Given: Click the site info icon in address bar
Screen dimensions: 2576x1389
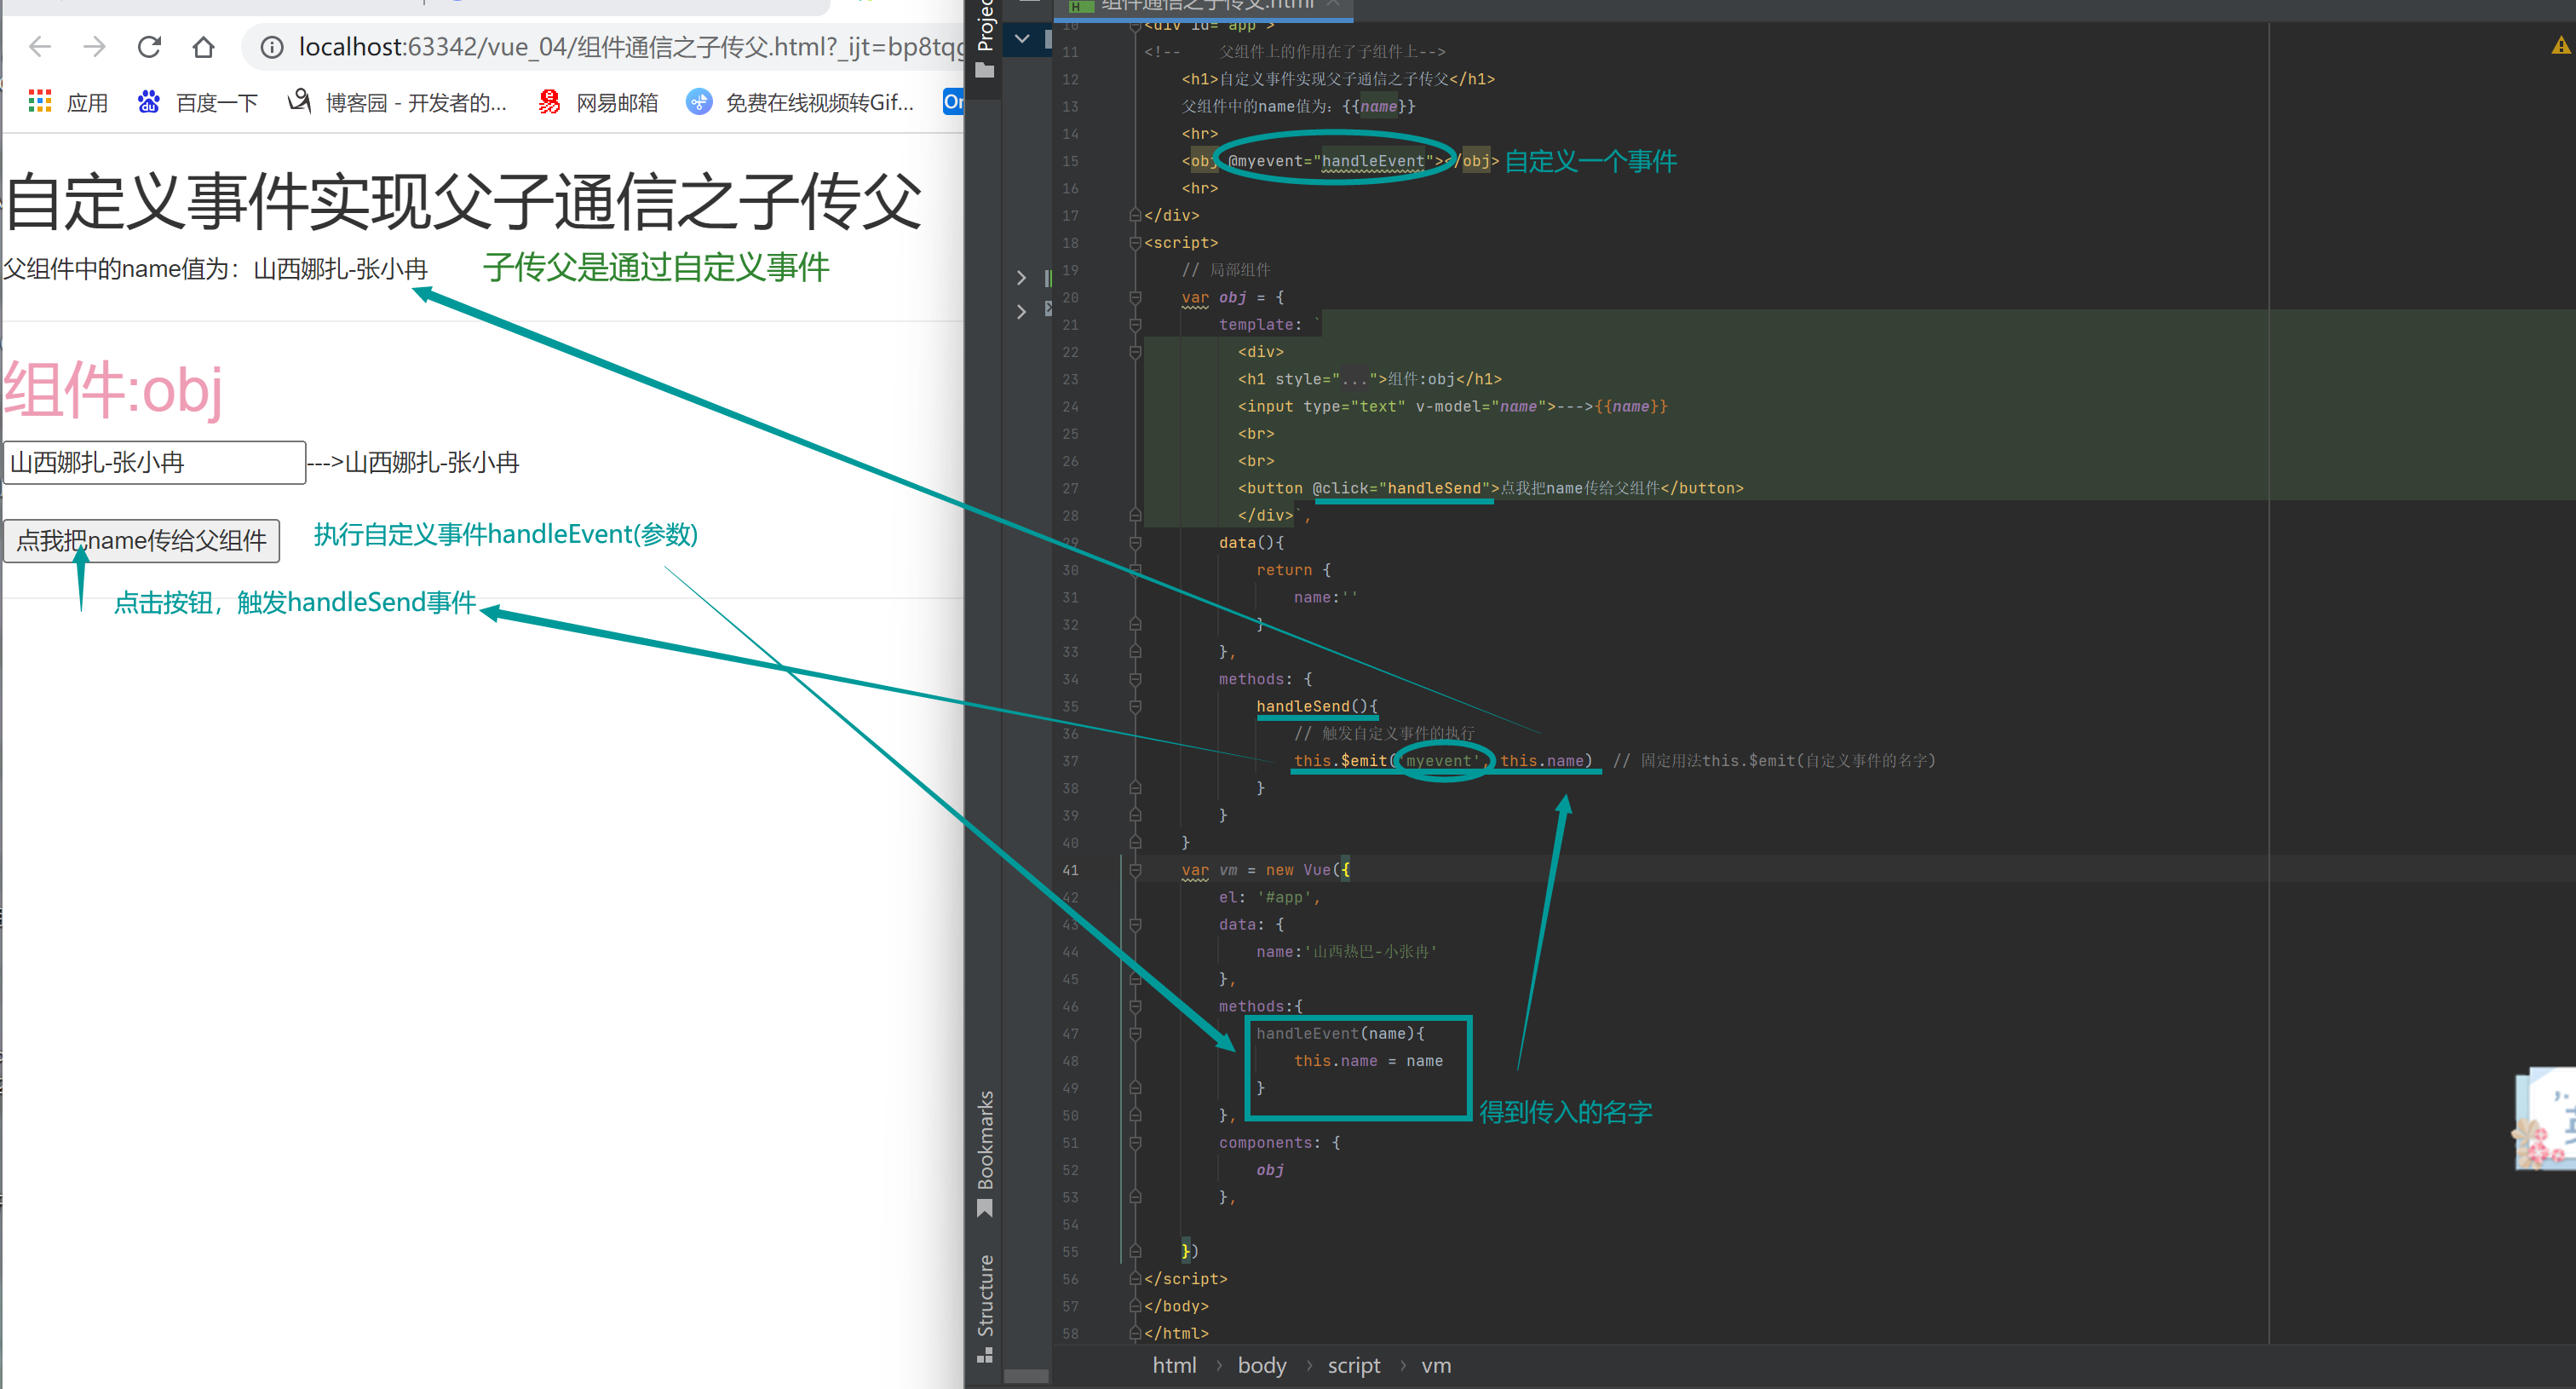Looking at the screenshot, I should (x=271, y=47).
